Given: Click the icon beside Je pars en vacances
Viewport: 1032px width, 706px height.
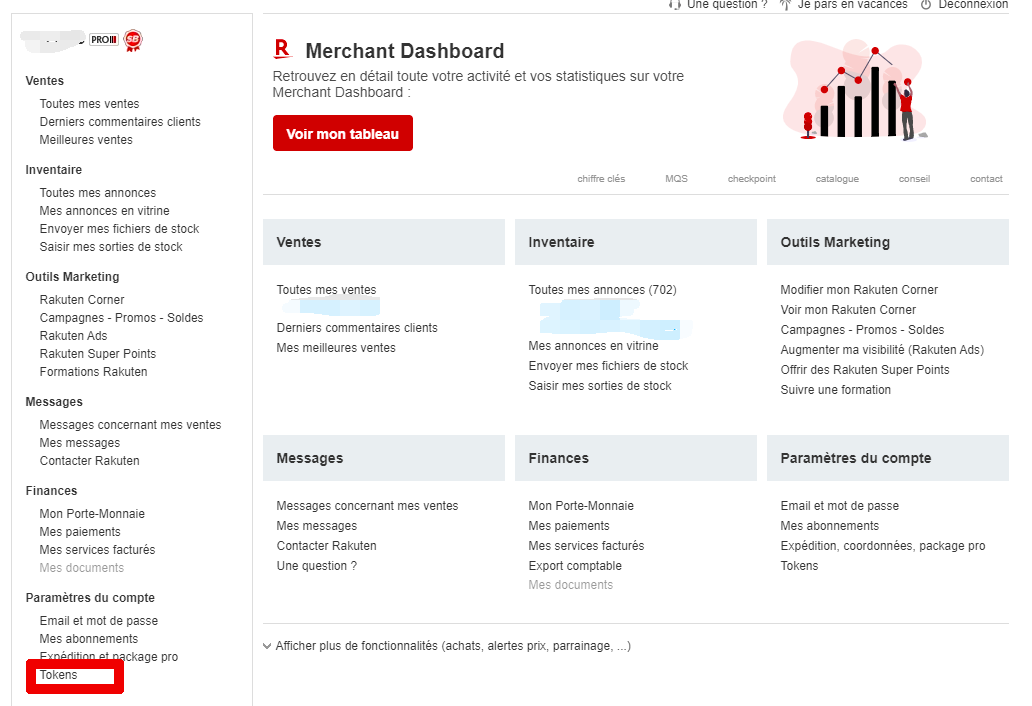Looking at the screenshot, I should [786, 5].
